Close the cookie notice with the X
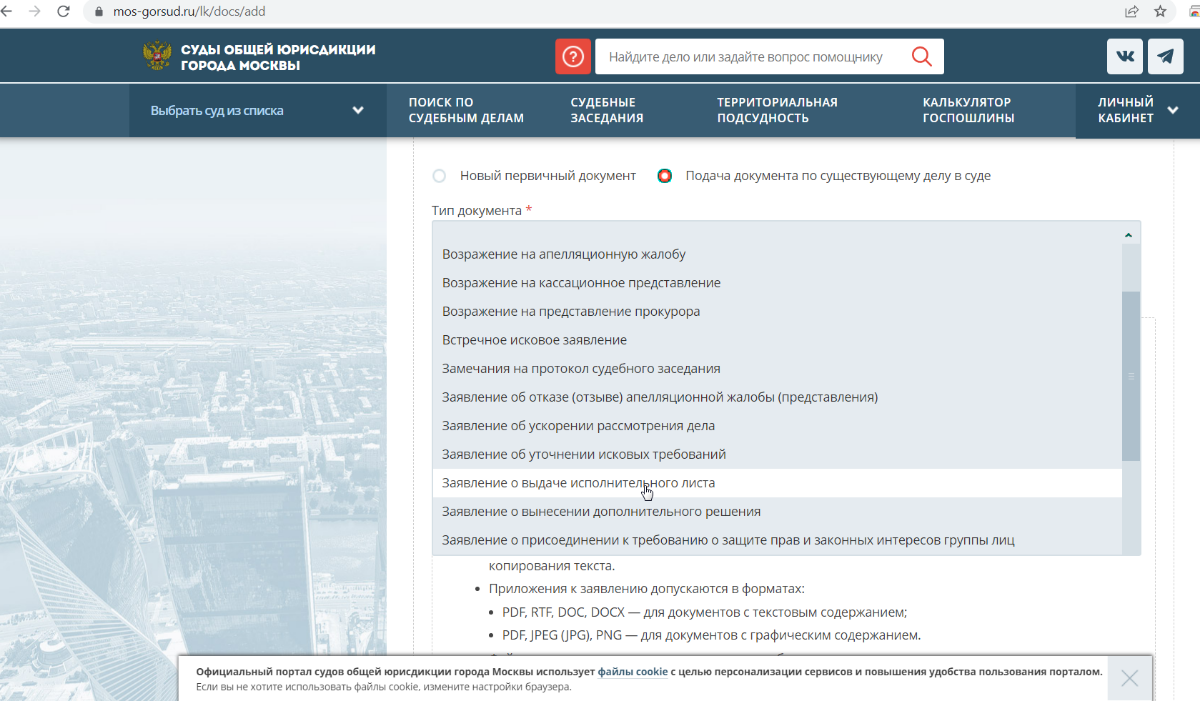Screen dimensions: 1200x701 click(1129, 678)
